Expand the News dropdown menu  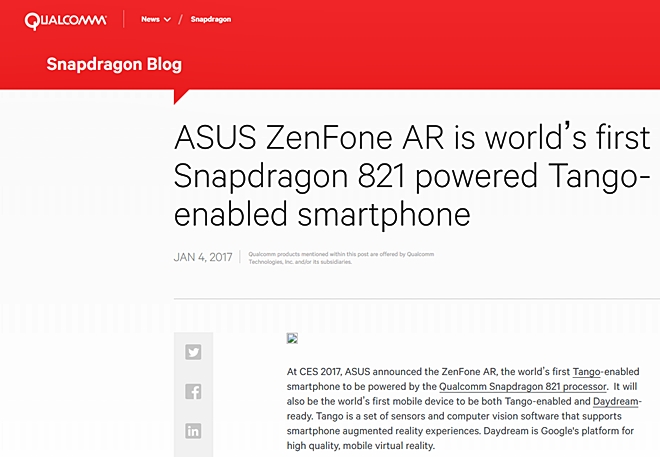(156, 19)
